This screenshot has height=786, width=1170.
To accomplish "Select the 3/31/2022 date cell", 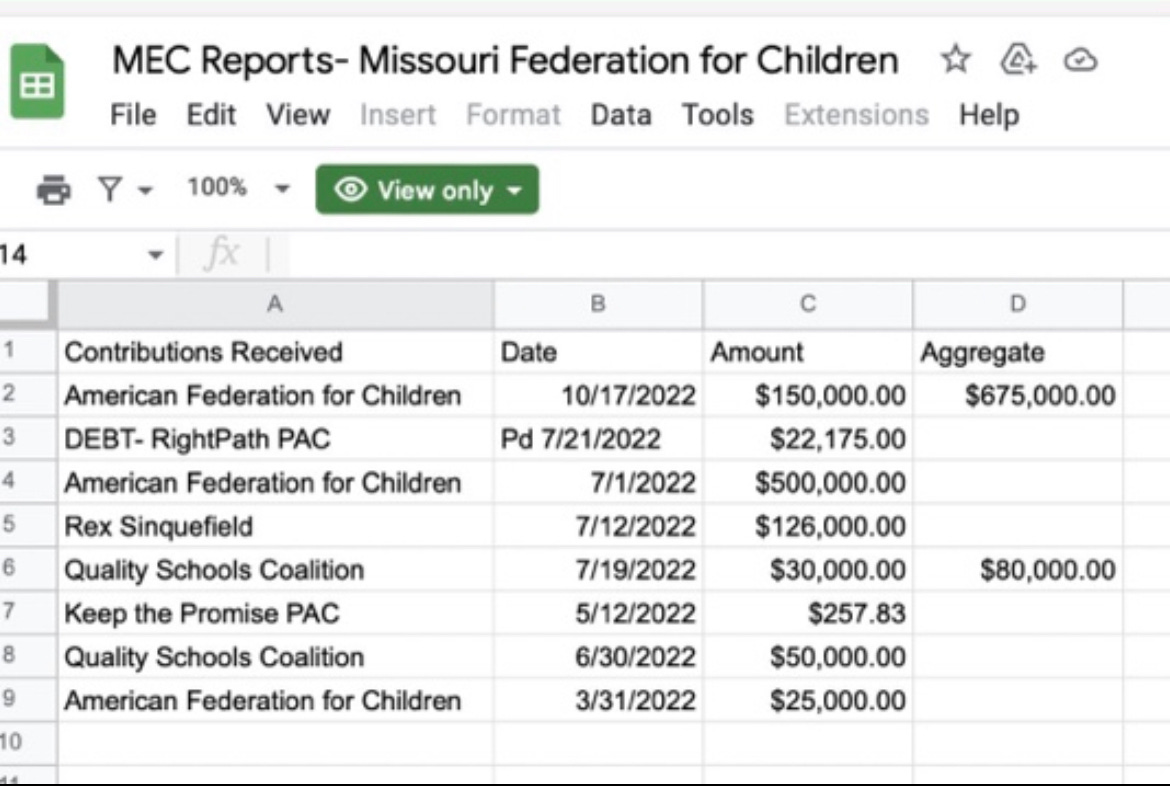I will tap(598, 700).
